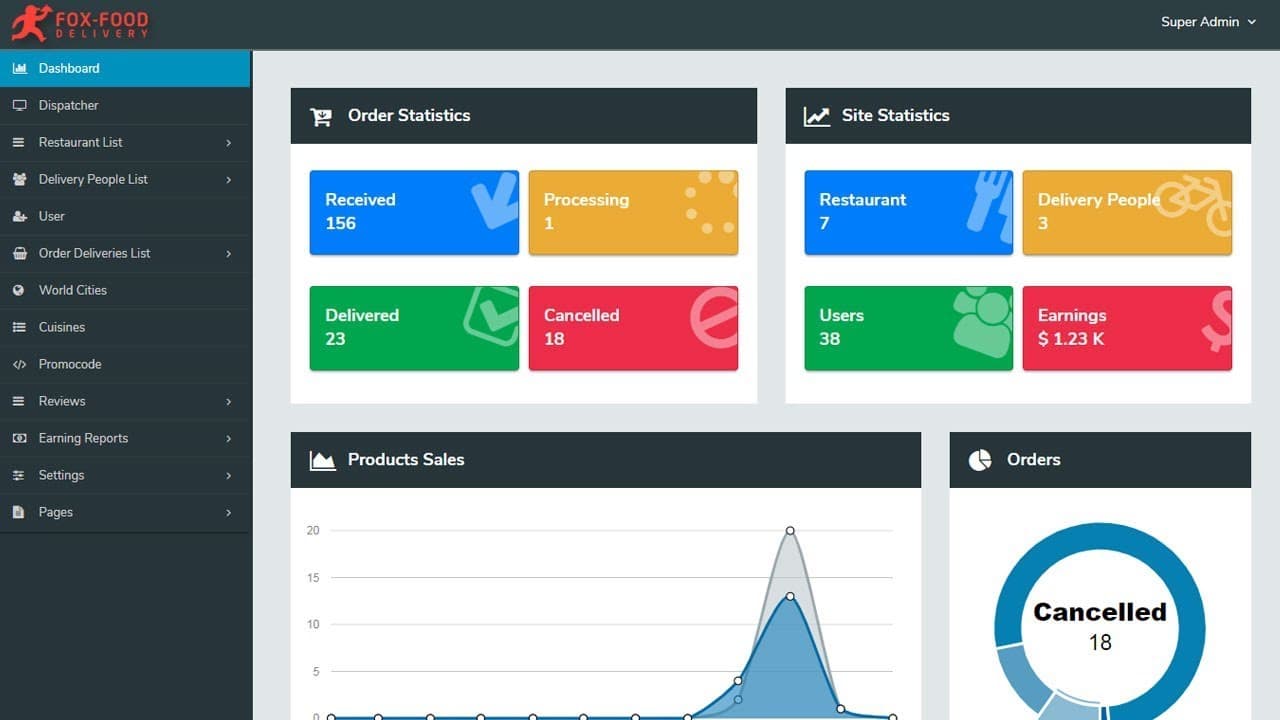This screenshot has height=720, width=1280.
Task: Open the Super Admin dropdown menu
Action: [x=1207, y=22]
